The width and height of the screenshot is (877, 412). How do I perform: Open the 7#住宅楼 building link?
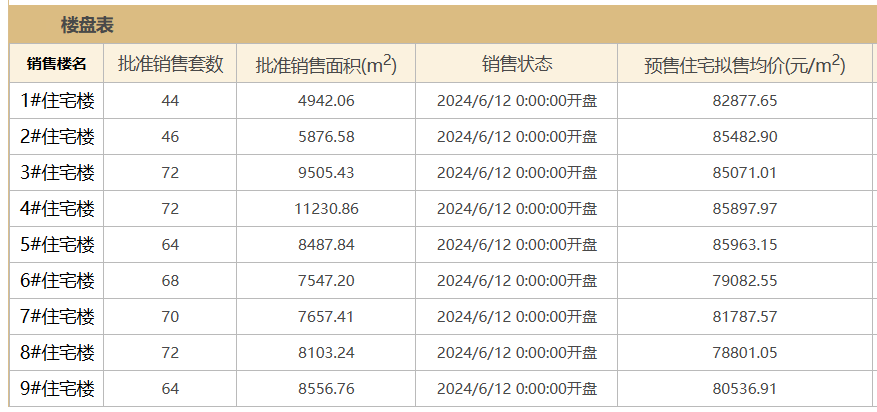tap(58, 317)
